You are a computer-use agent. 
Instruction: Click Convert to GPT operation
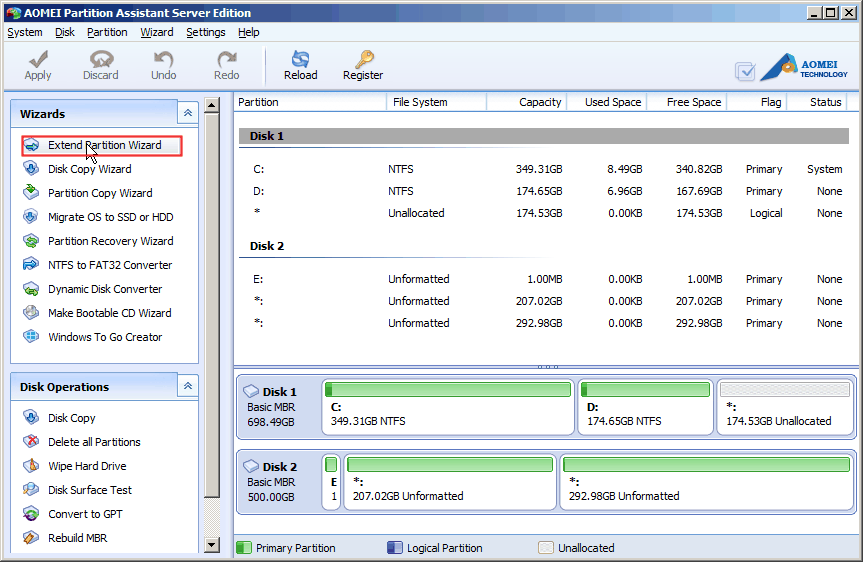tap(86, 514)
